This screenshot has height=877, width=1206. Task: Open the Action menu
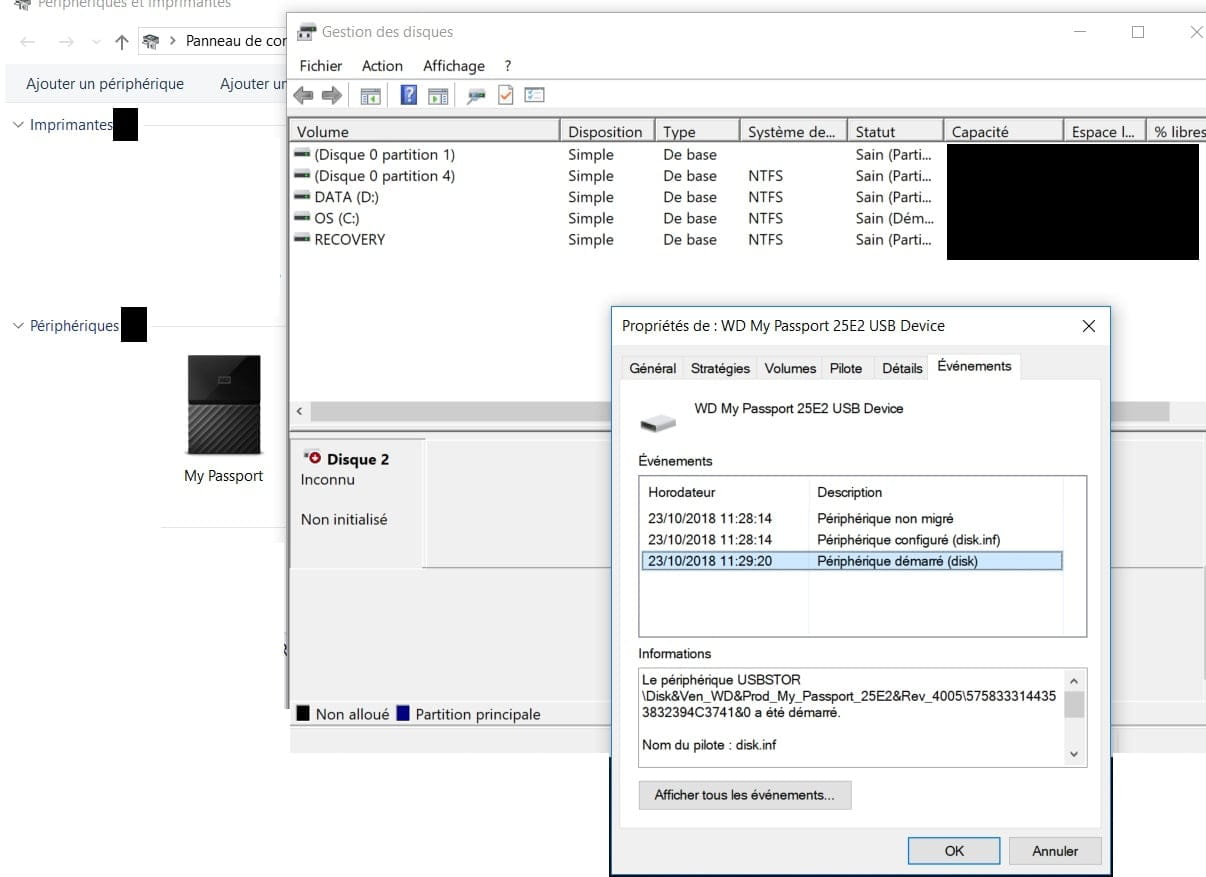tap(382, 66)
